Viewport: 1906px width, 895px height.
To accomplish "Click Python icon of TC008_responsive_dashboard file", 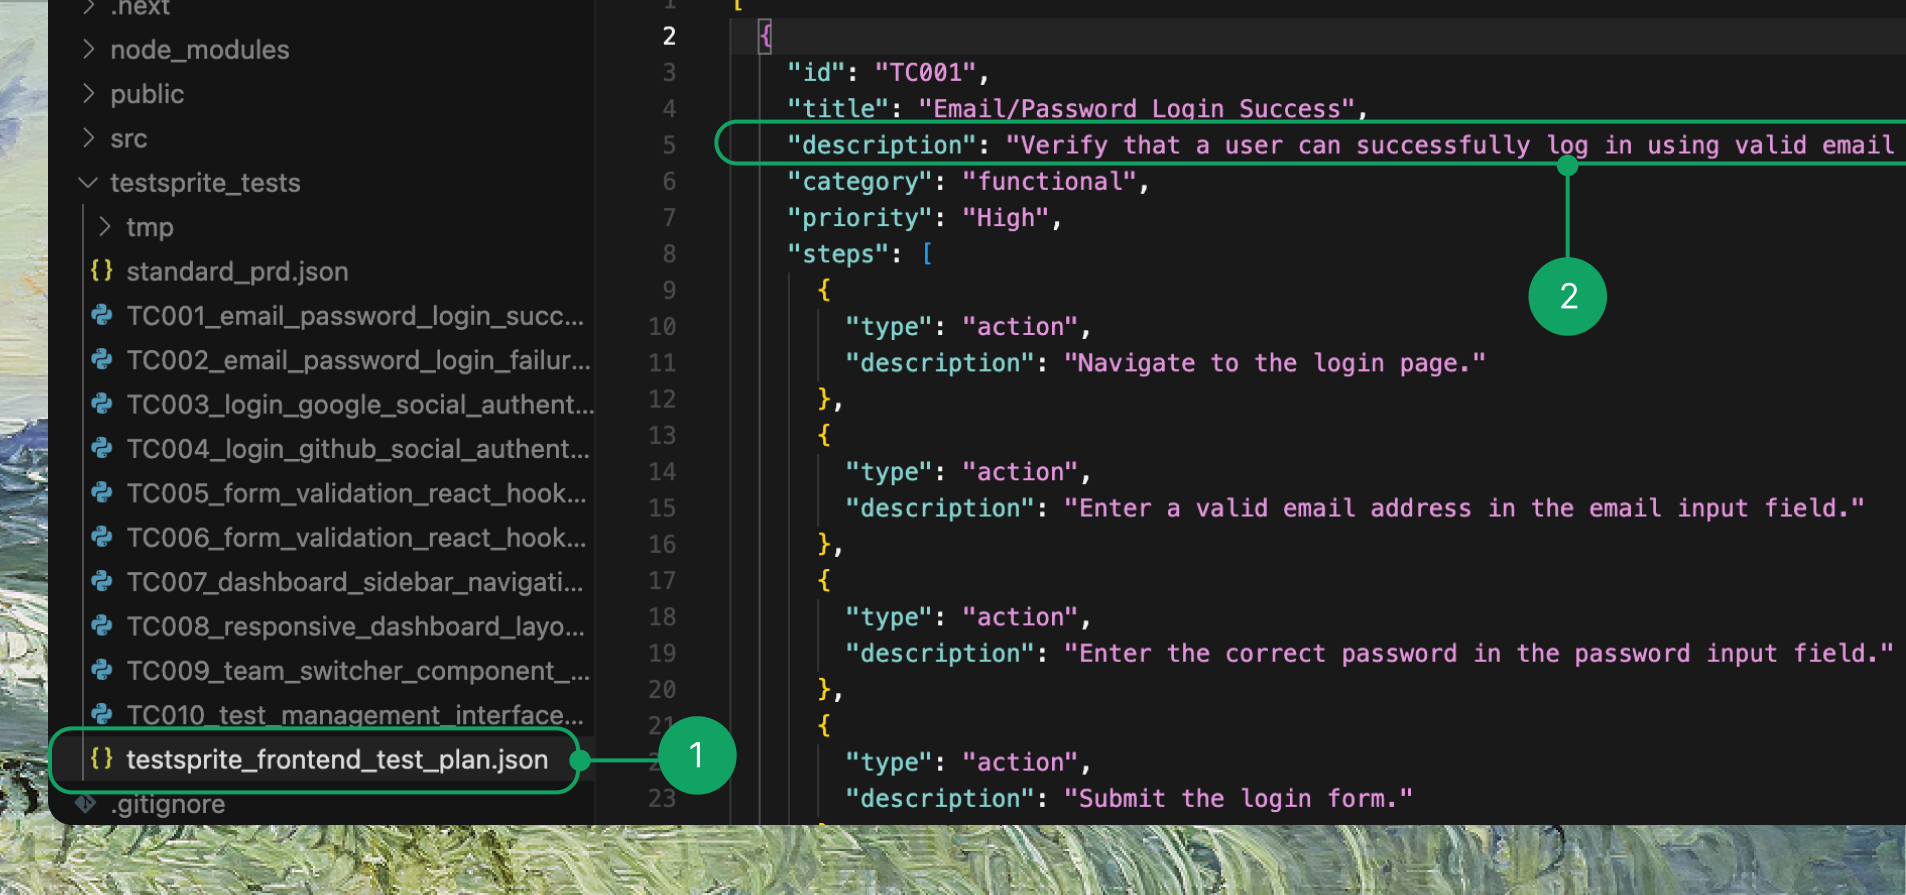I will pos(102,625).
